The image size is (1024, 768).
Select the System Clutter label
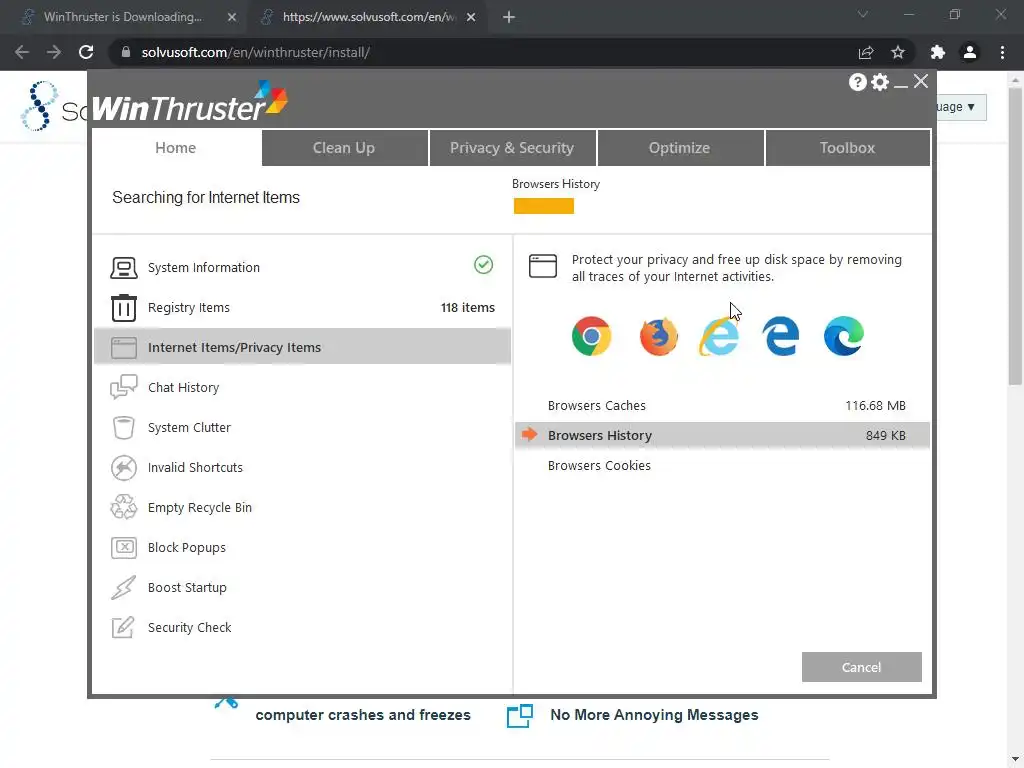[x=189, y=428]
